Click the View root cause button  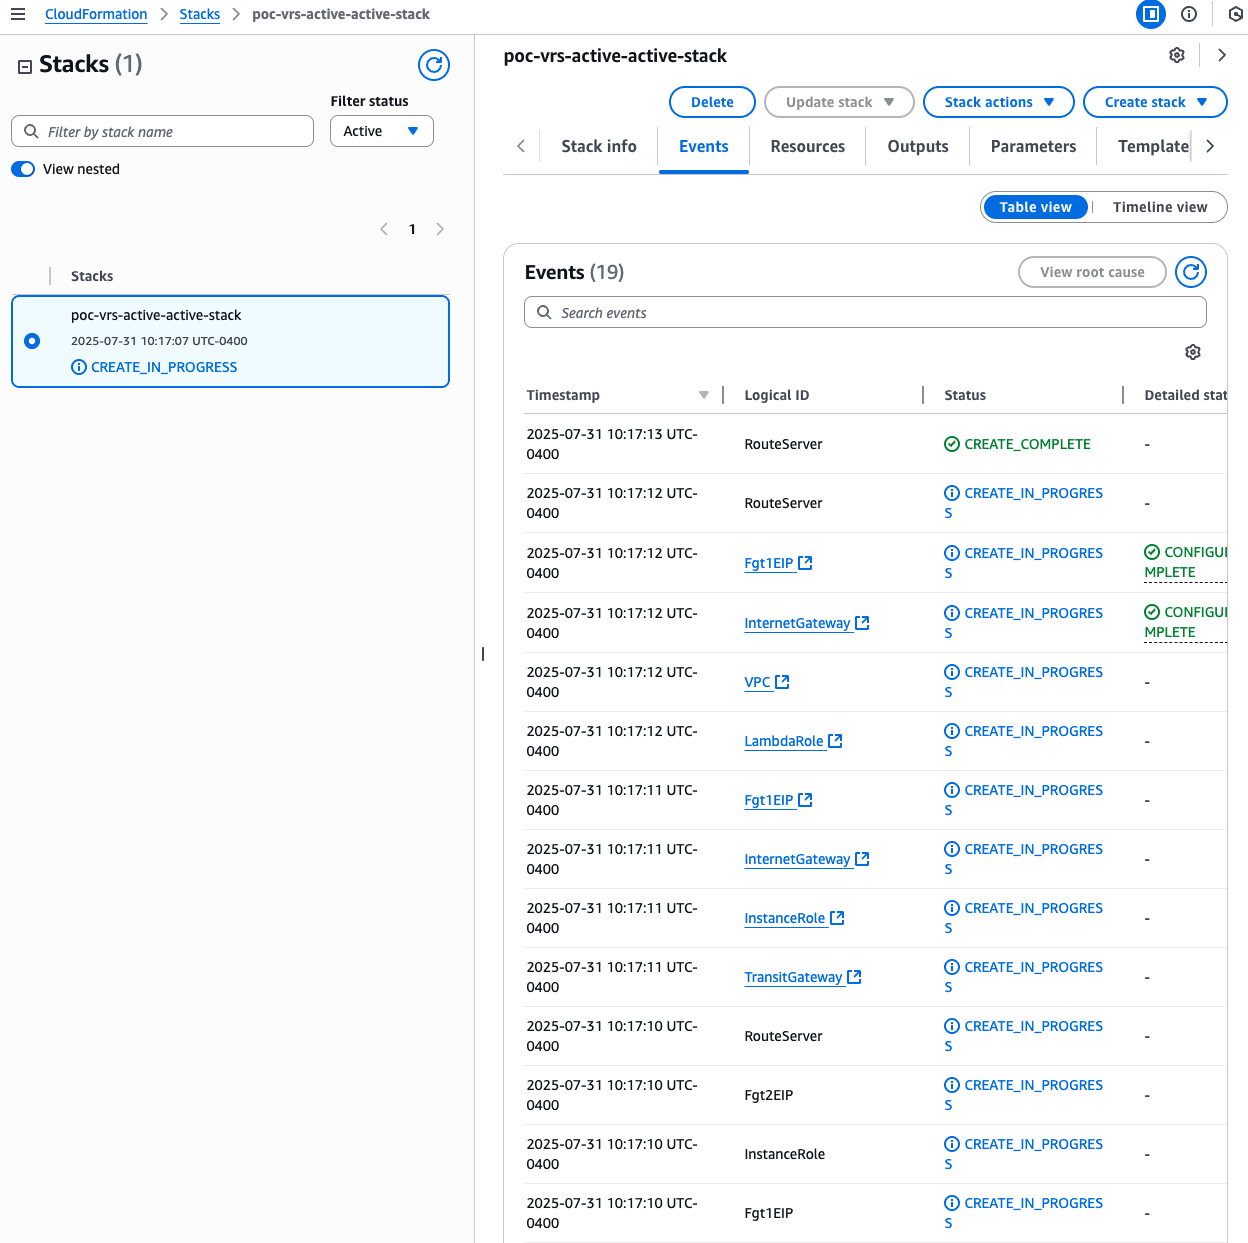pos(1092,272)
